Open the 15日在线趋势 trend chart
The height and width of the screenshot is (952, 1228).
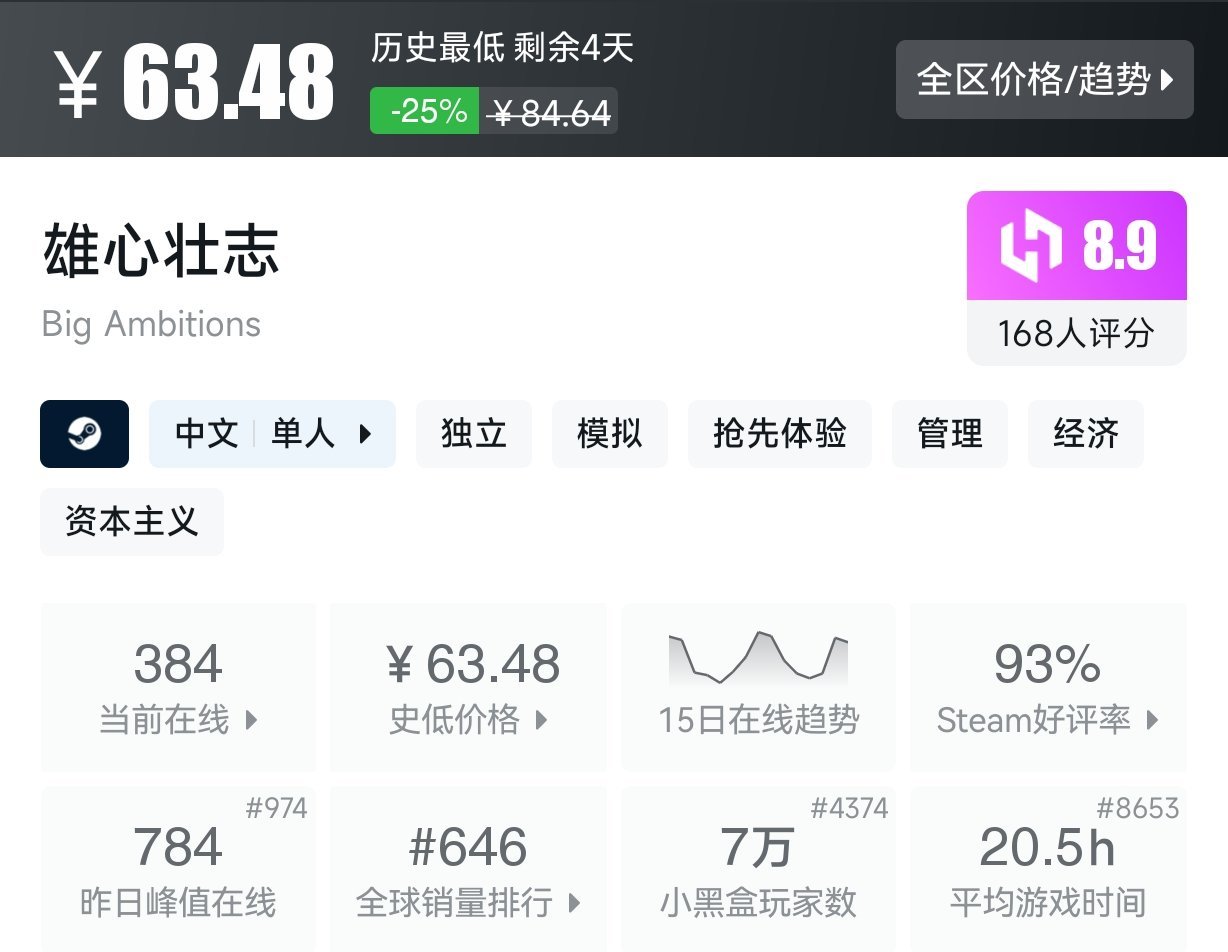(758, 686)
